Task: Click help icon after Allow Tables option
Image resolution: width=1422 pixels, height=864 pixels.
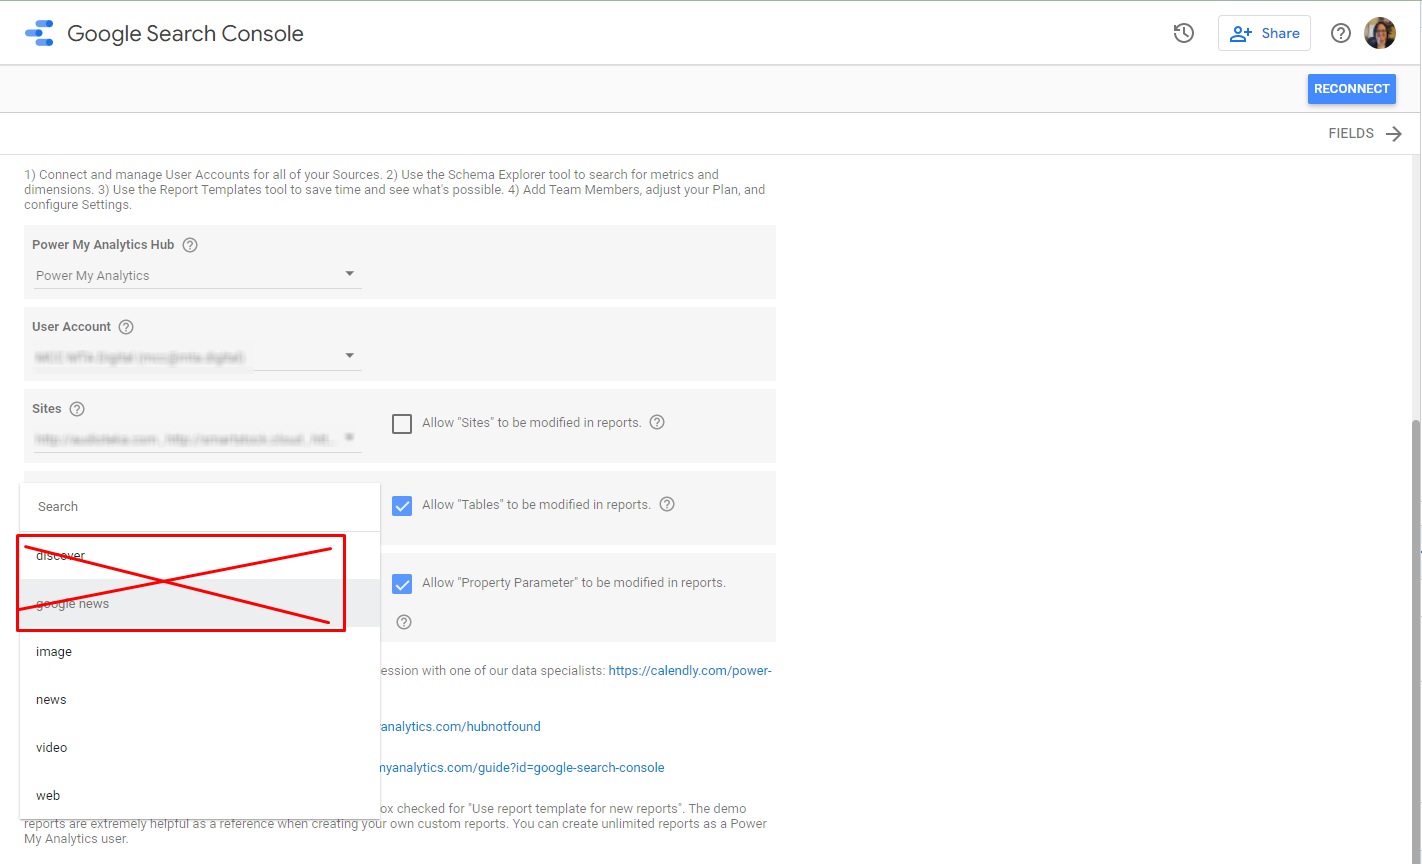Action: pyautogui.click(x=667, y=504)
